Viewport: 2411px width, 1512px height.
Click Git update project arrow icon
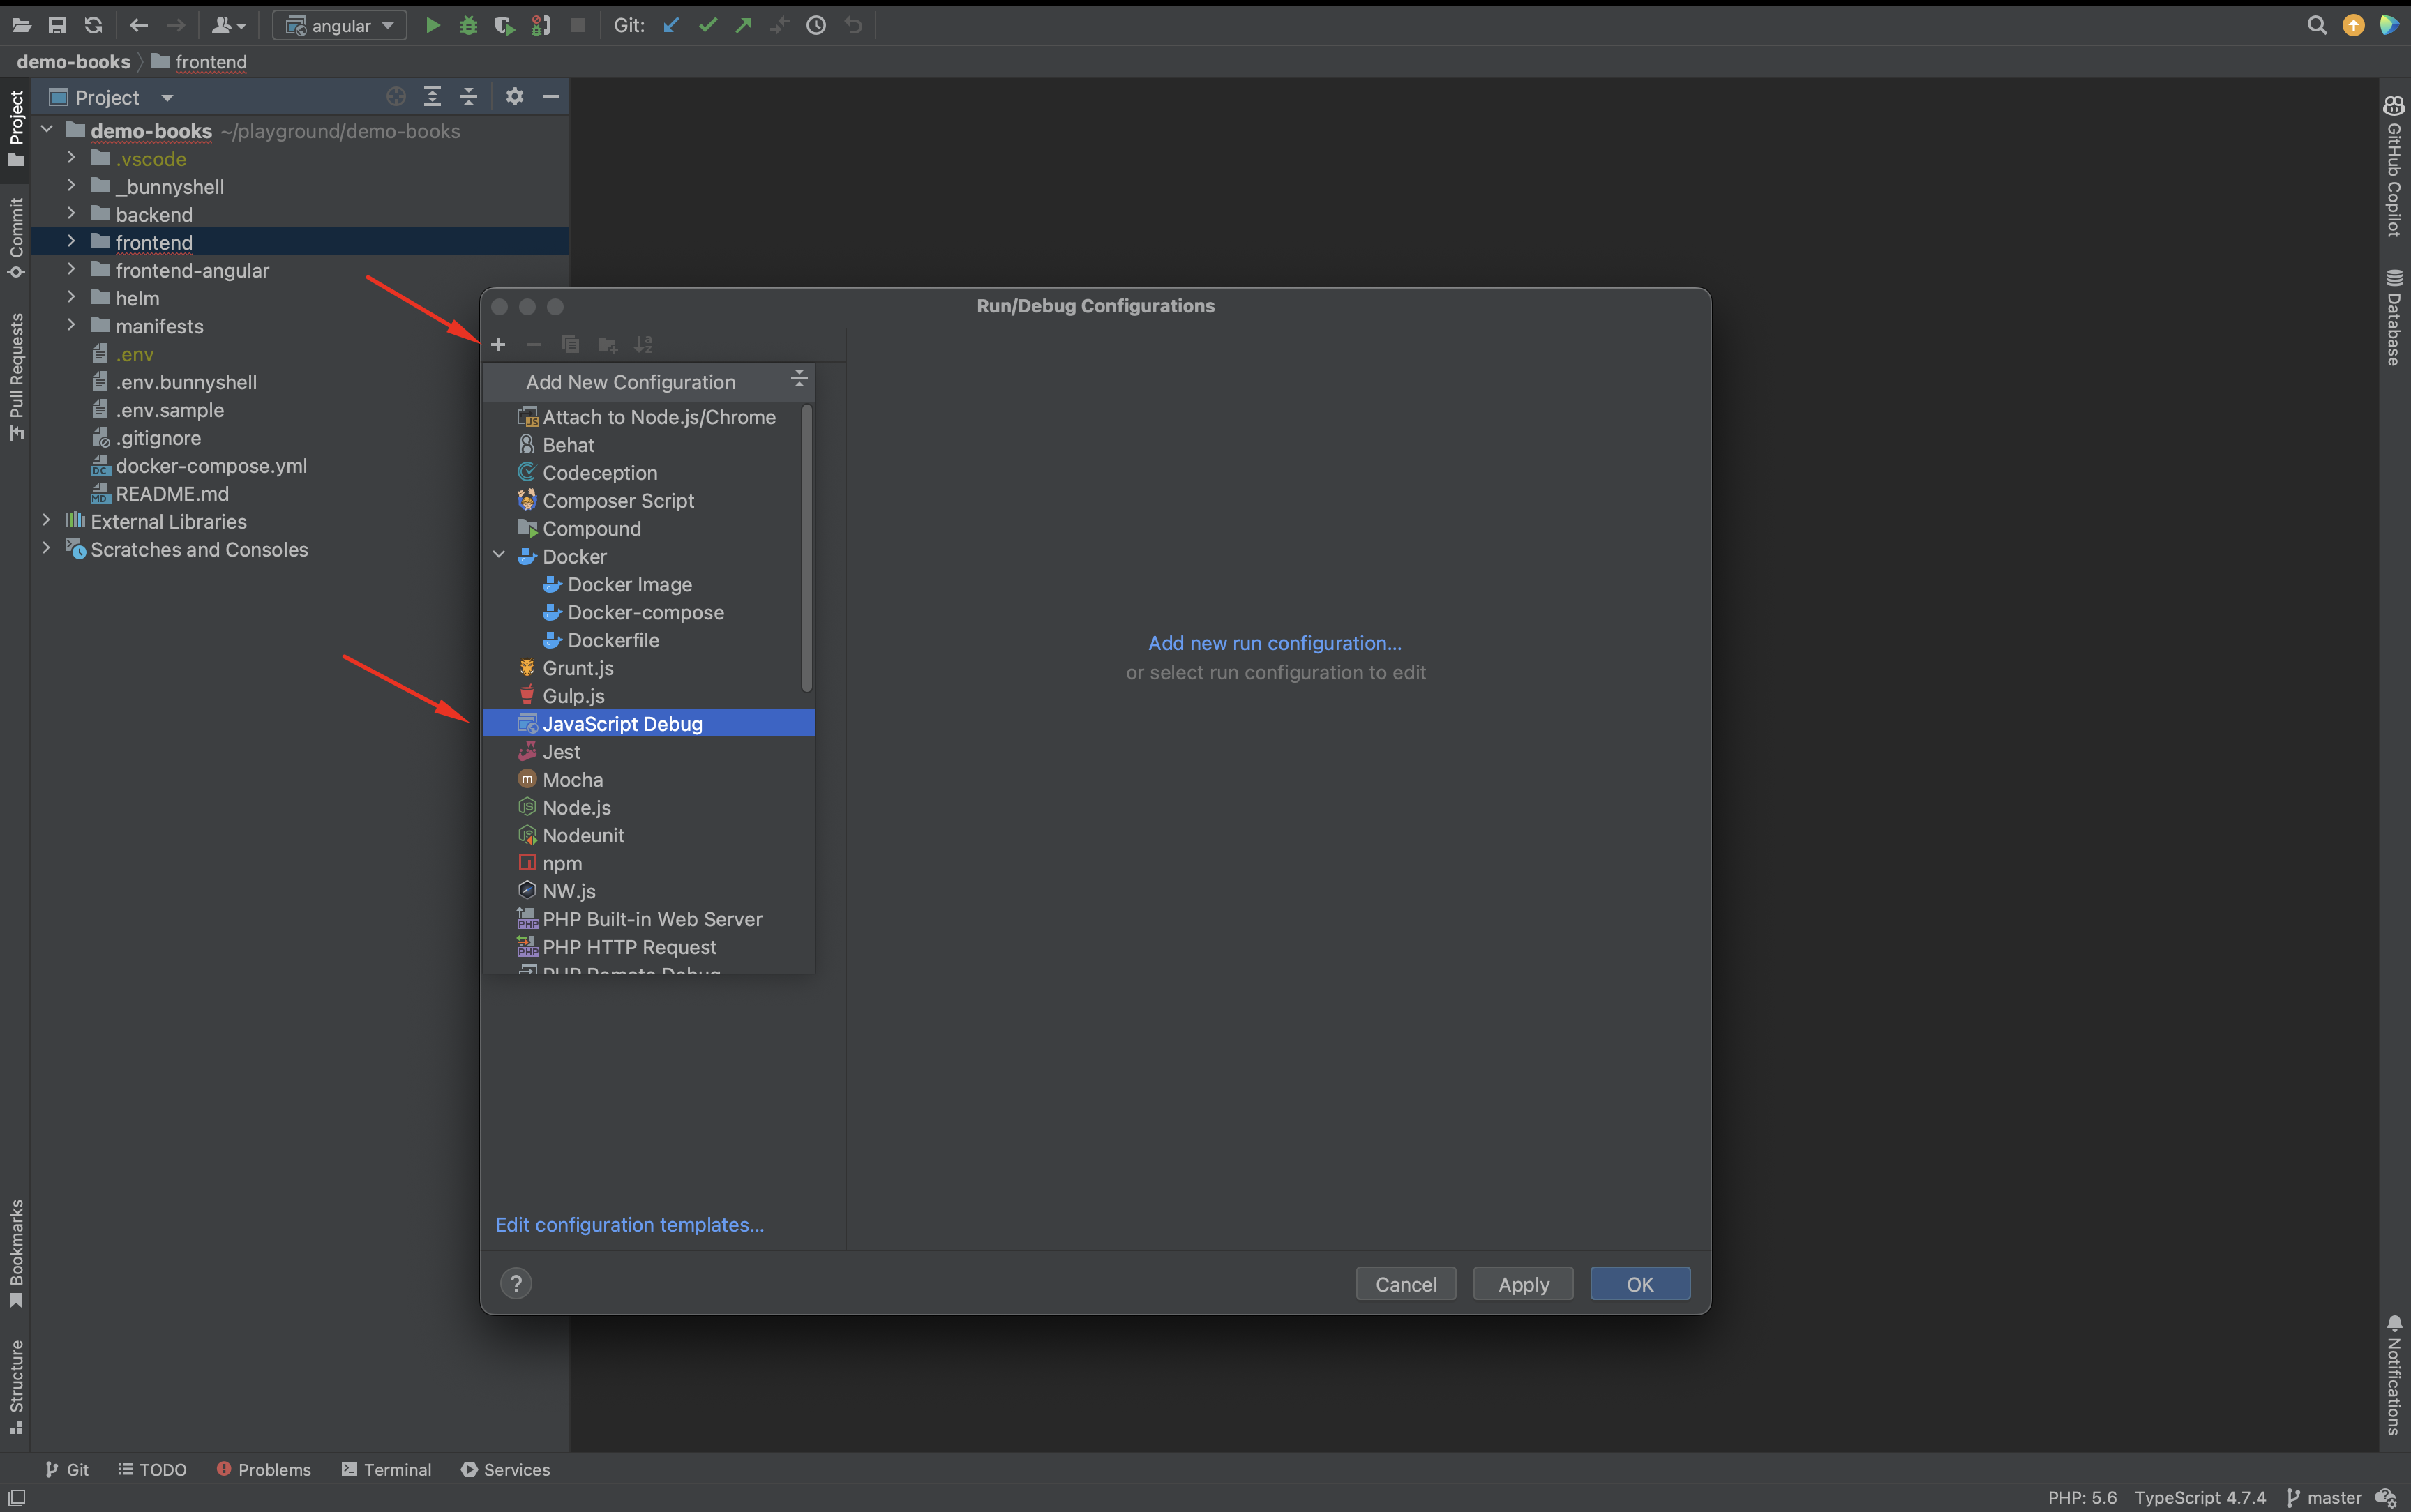pos(671,25)
